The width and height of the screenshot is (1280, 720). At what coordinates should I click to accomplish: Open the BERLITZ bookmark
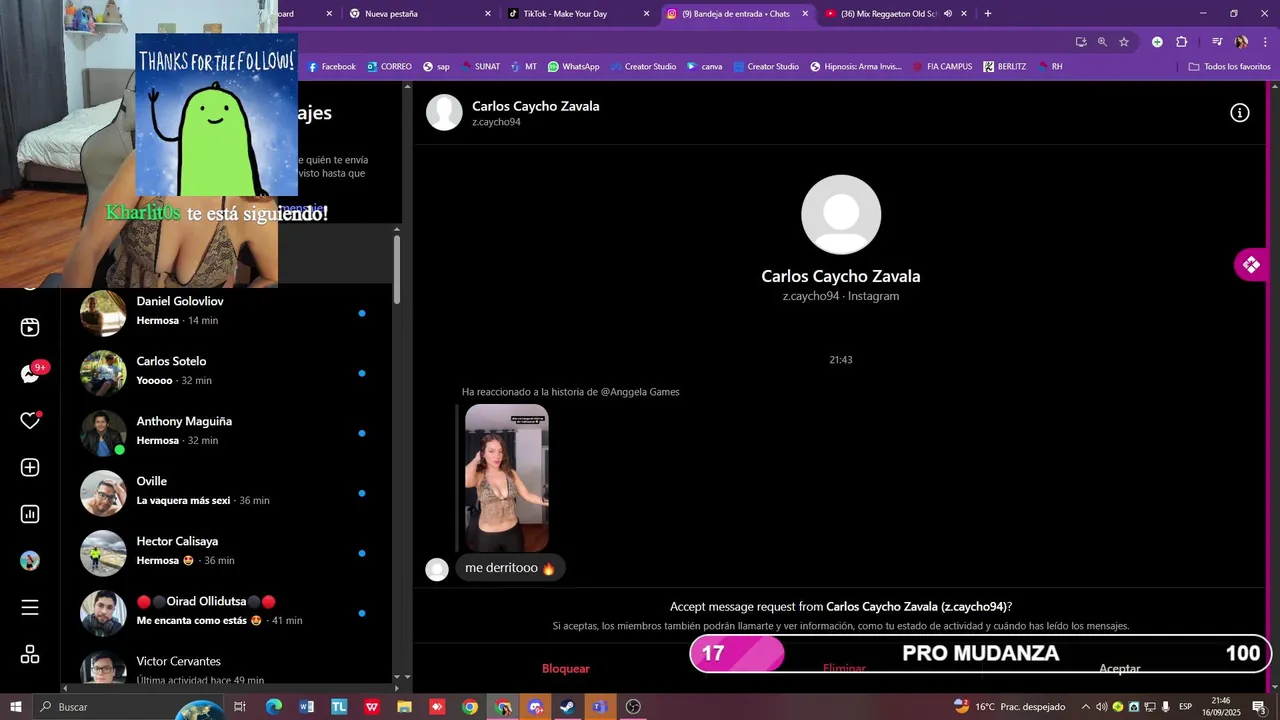1004,67
